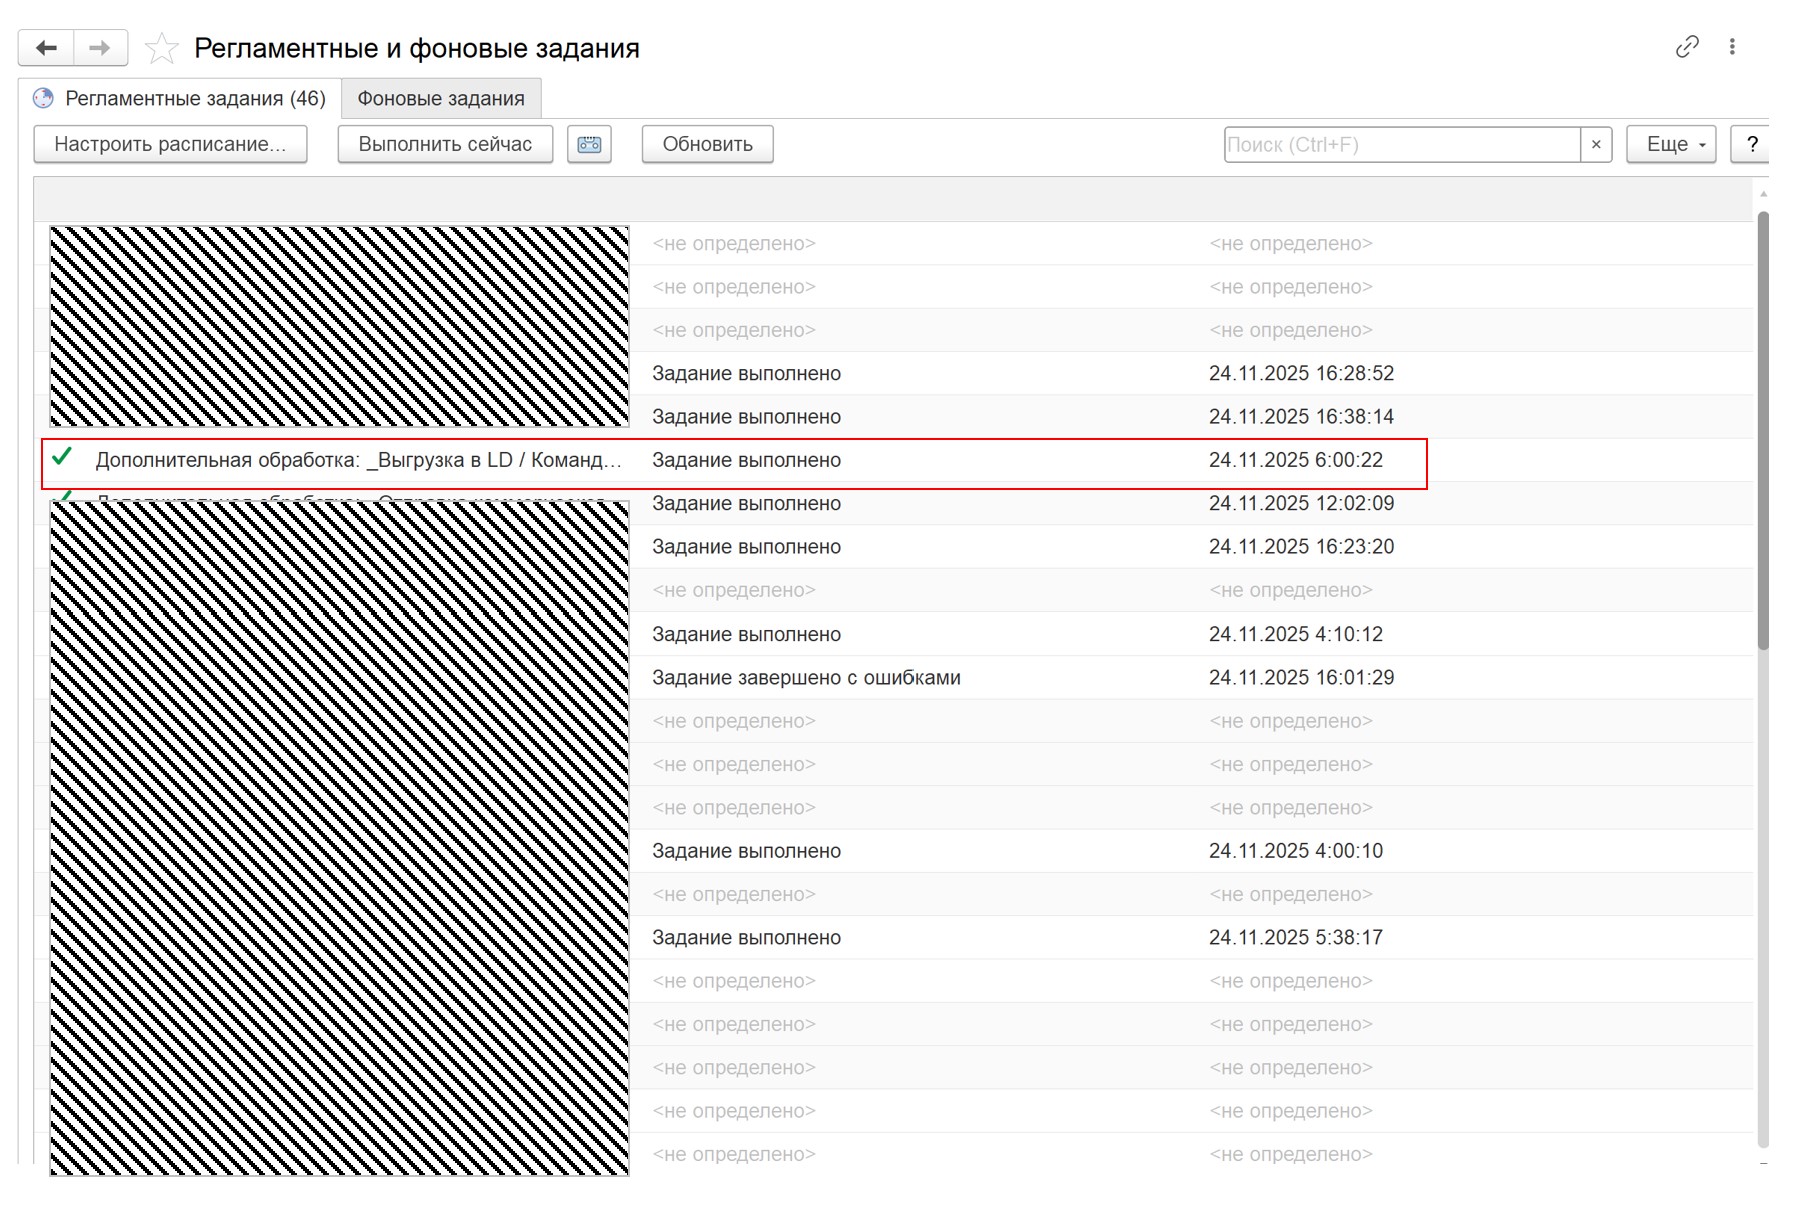Image resolution: width=1818 pixels, height=1222 pixels.
Task: Select the Регламентные задания (46) tab
Action: coord(195,99)
